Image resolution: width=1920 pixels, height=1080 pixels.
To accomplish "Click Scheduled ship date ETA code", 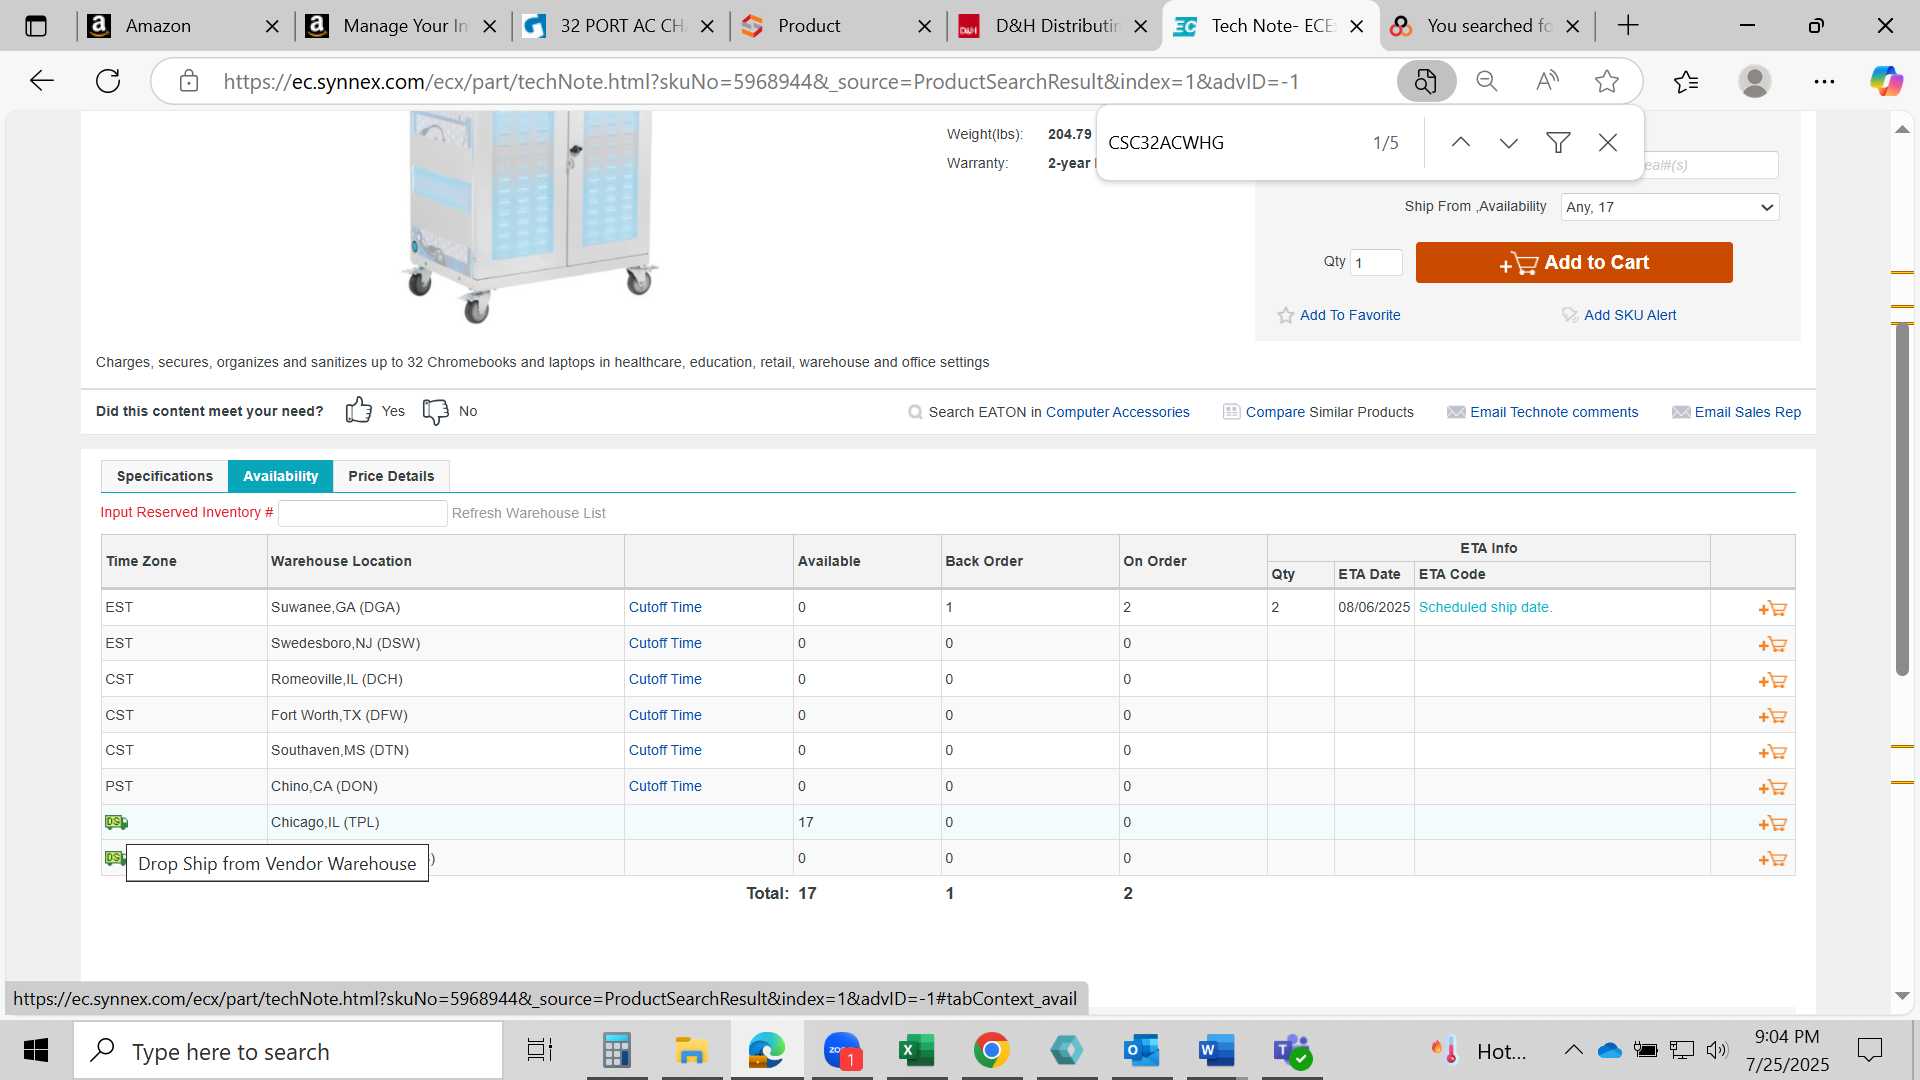I will pos(1485,607).
